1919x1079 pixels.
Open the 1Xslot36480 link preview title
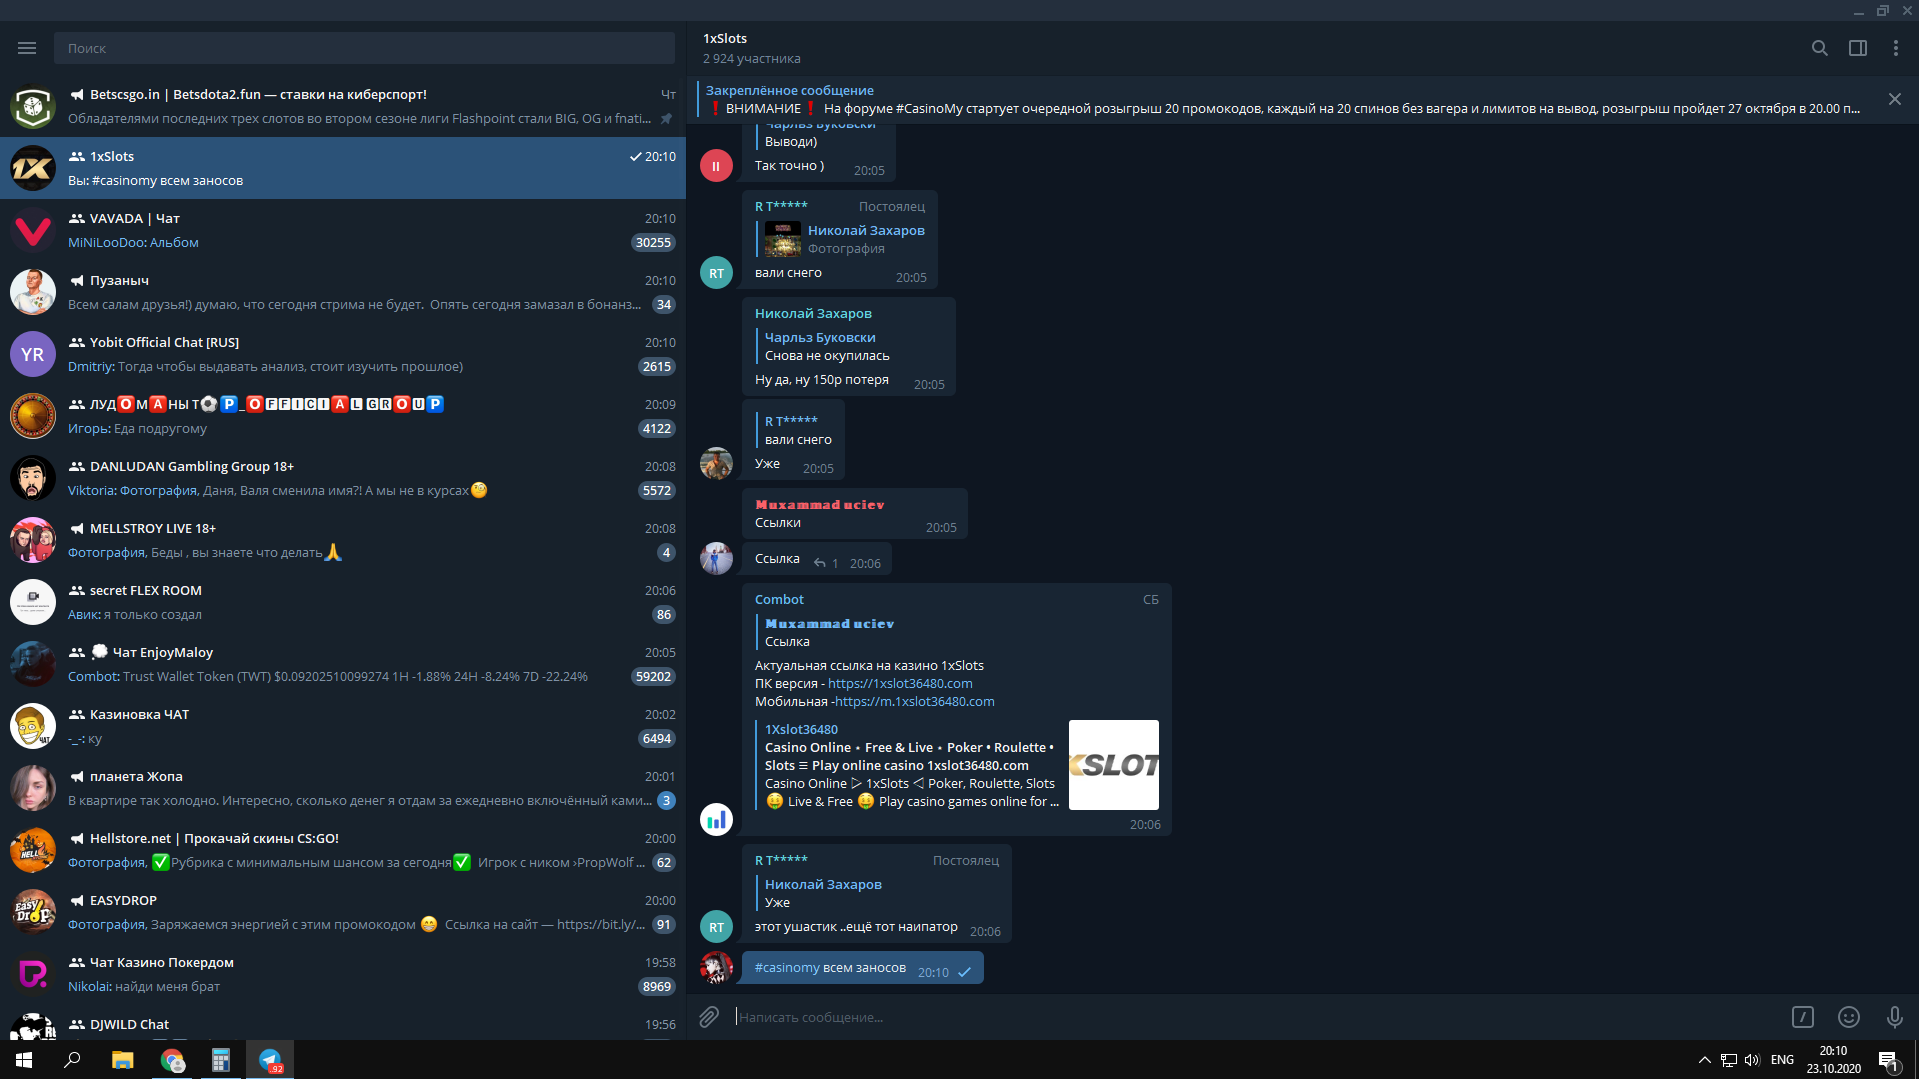tap(801, 730)
